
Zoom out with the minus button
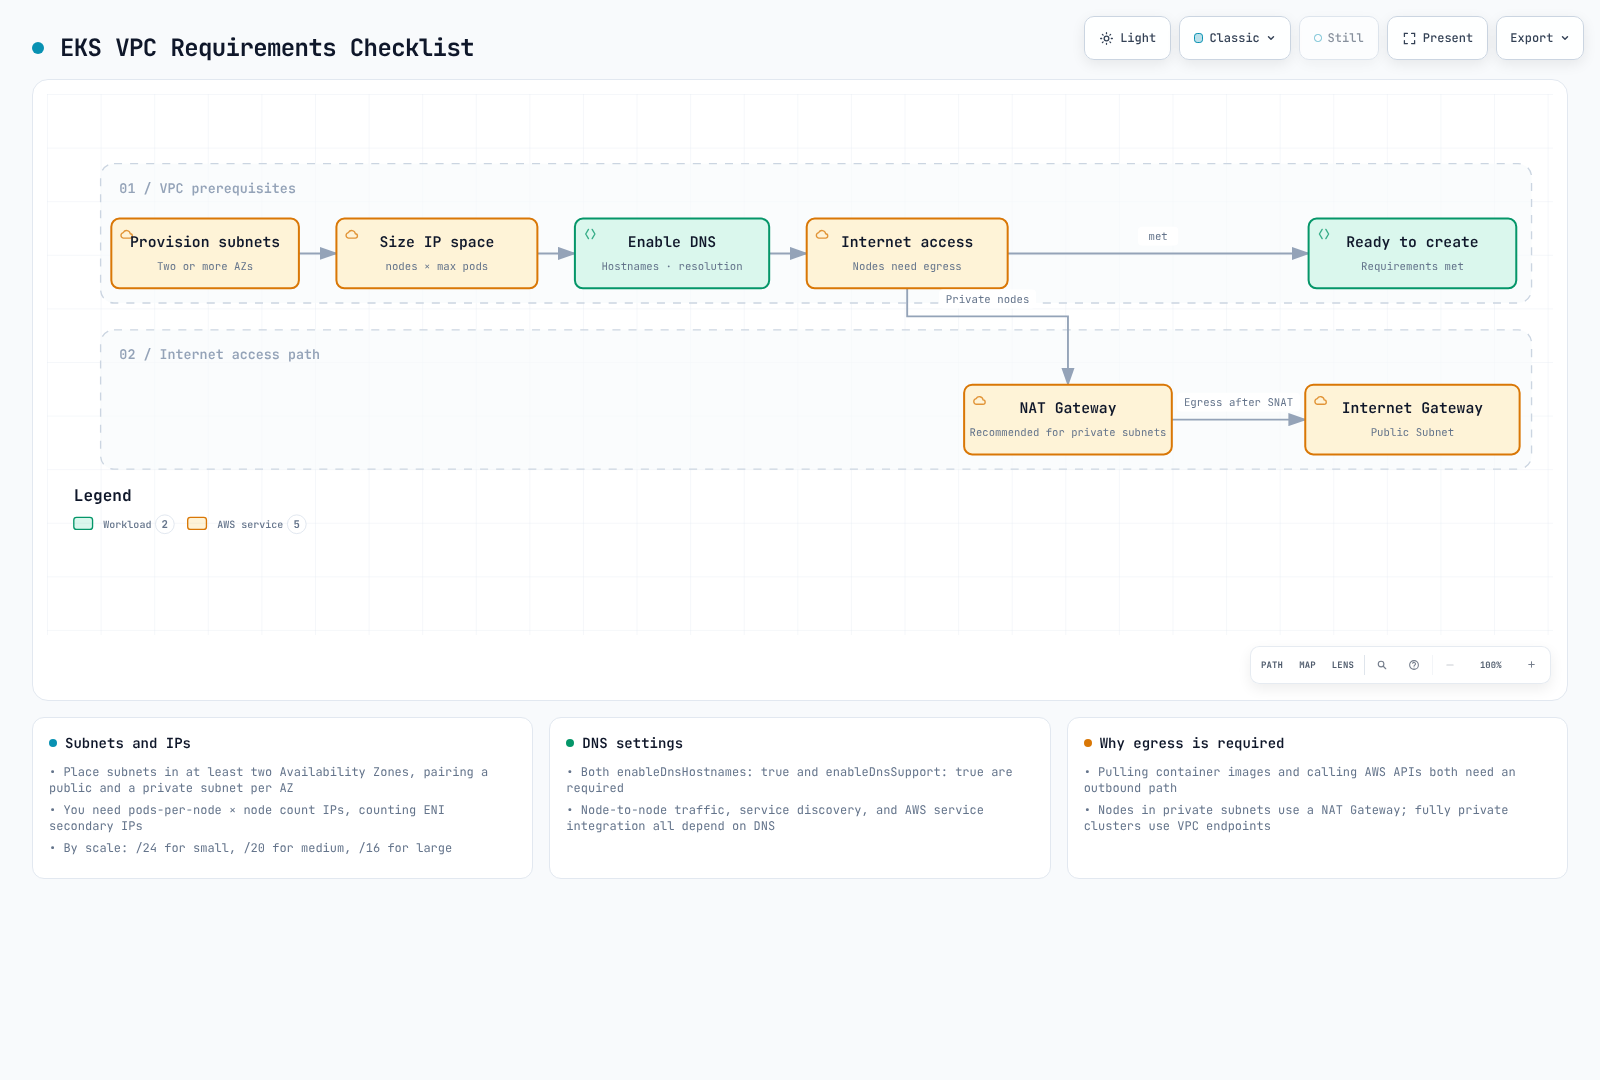click(x=1450, y=665)
